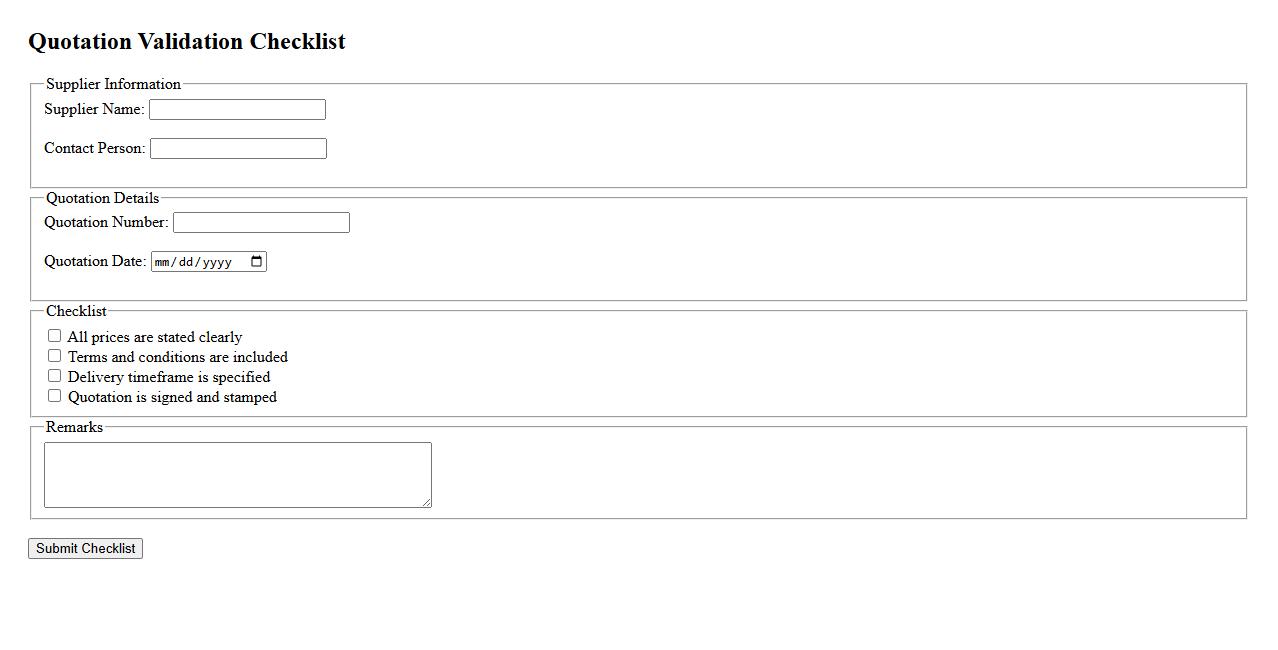Focus the Supplier Name text field
1278x650 pixels.
pyautogui.click(x=237, y=109)
